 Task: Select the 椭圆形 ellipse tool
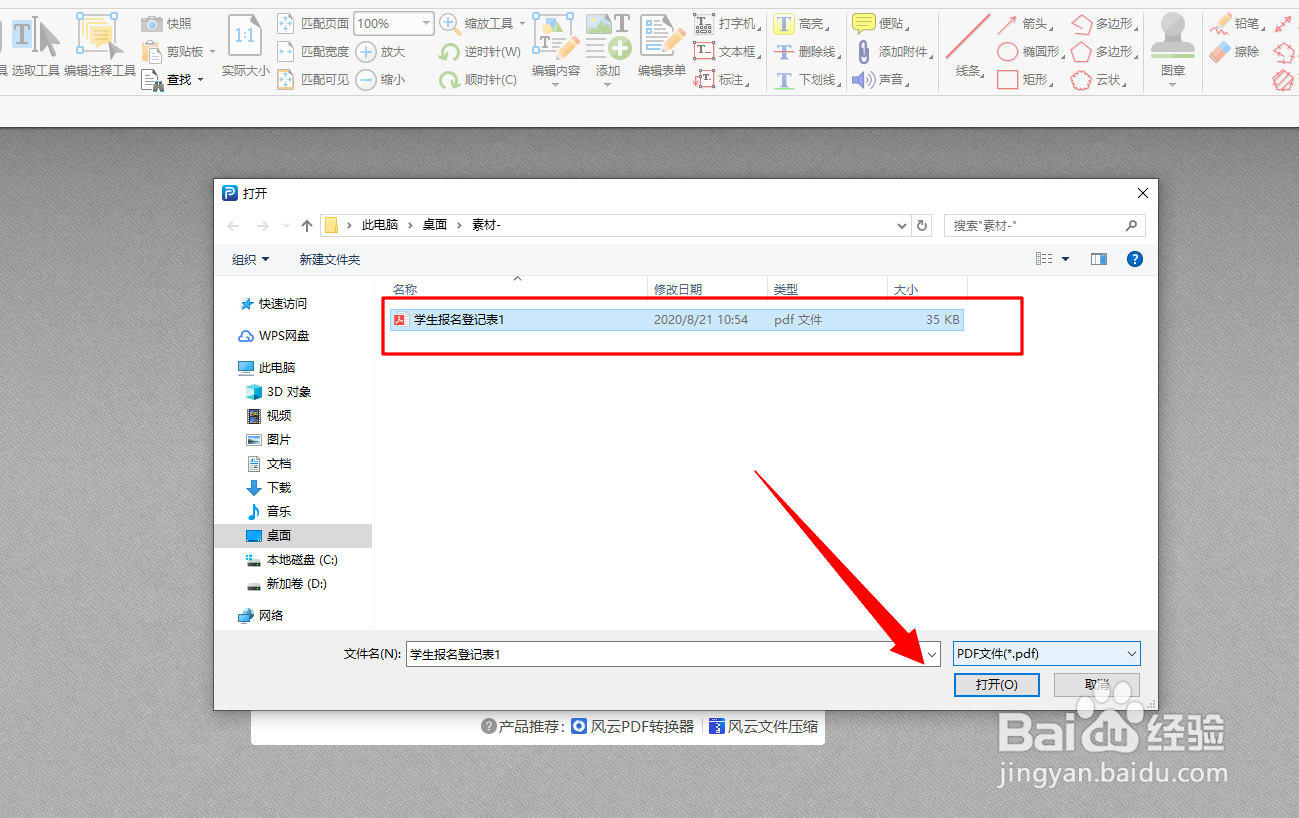[1030, 51]
